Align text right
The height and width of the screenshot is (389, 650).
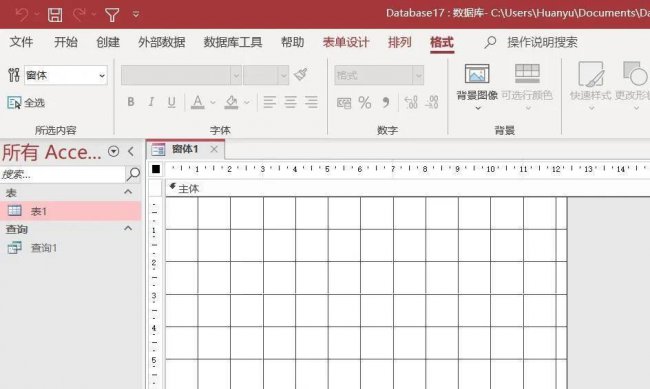311,102
